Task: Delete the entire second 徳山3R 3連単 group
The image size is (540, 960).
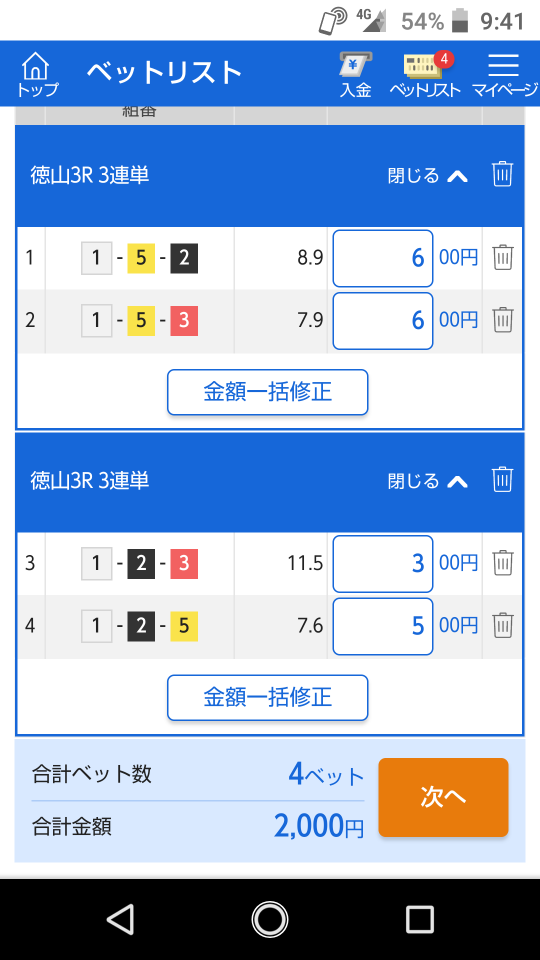Action: pyautogui.click(x=502, y=479)
